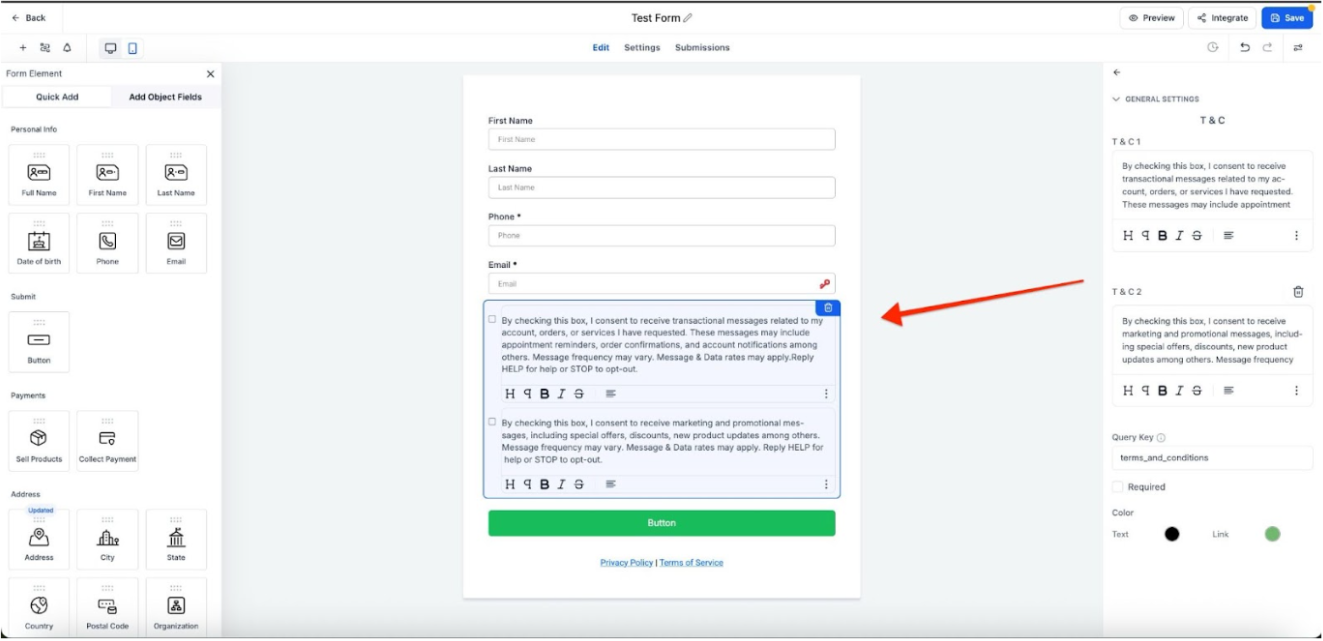Add the Email field element
The height and width of the screenshot is (641, 1323).
point(176,243)
